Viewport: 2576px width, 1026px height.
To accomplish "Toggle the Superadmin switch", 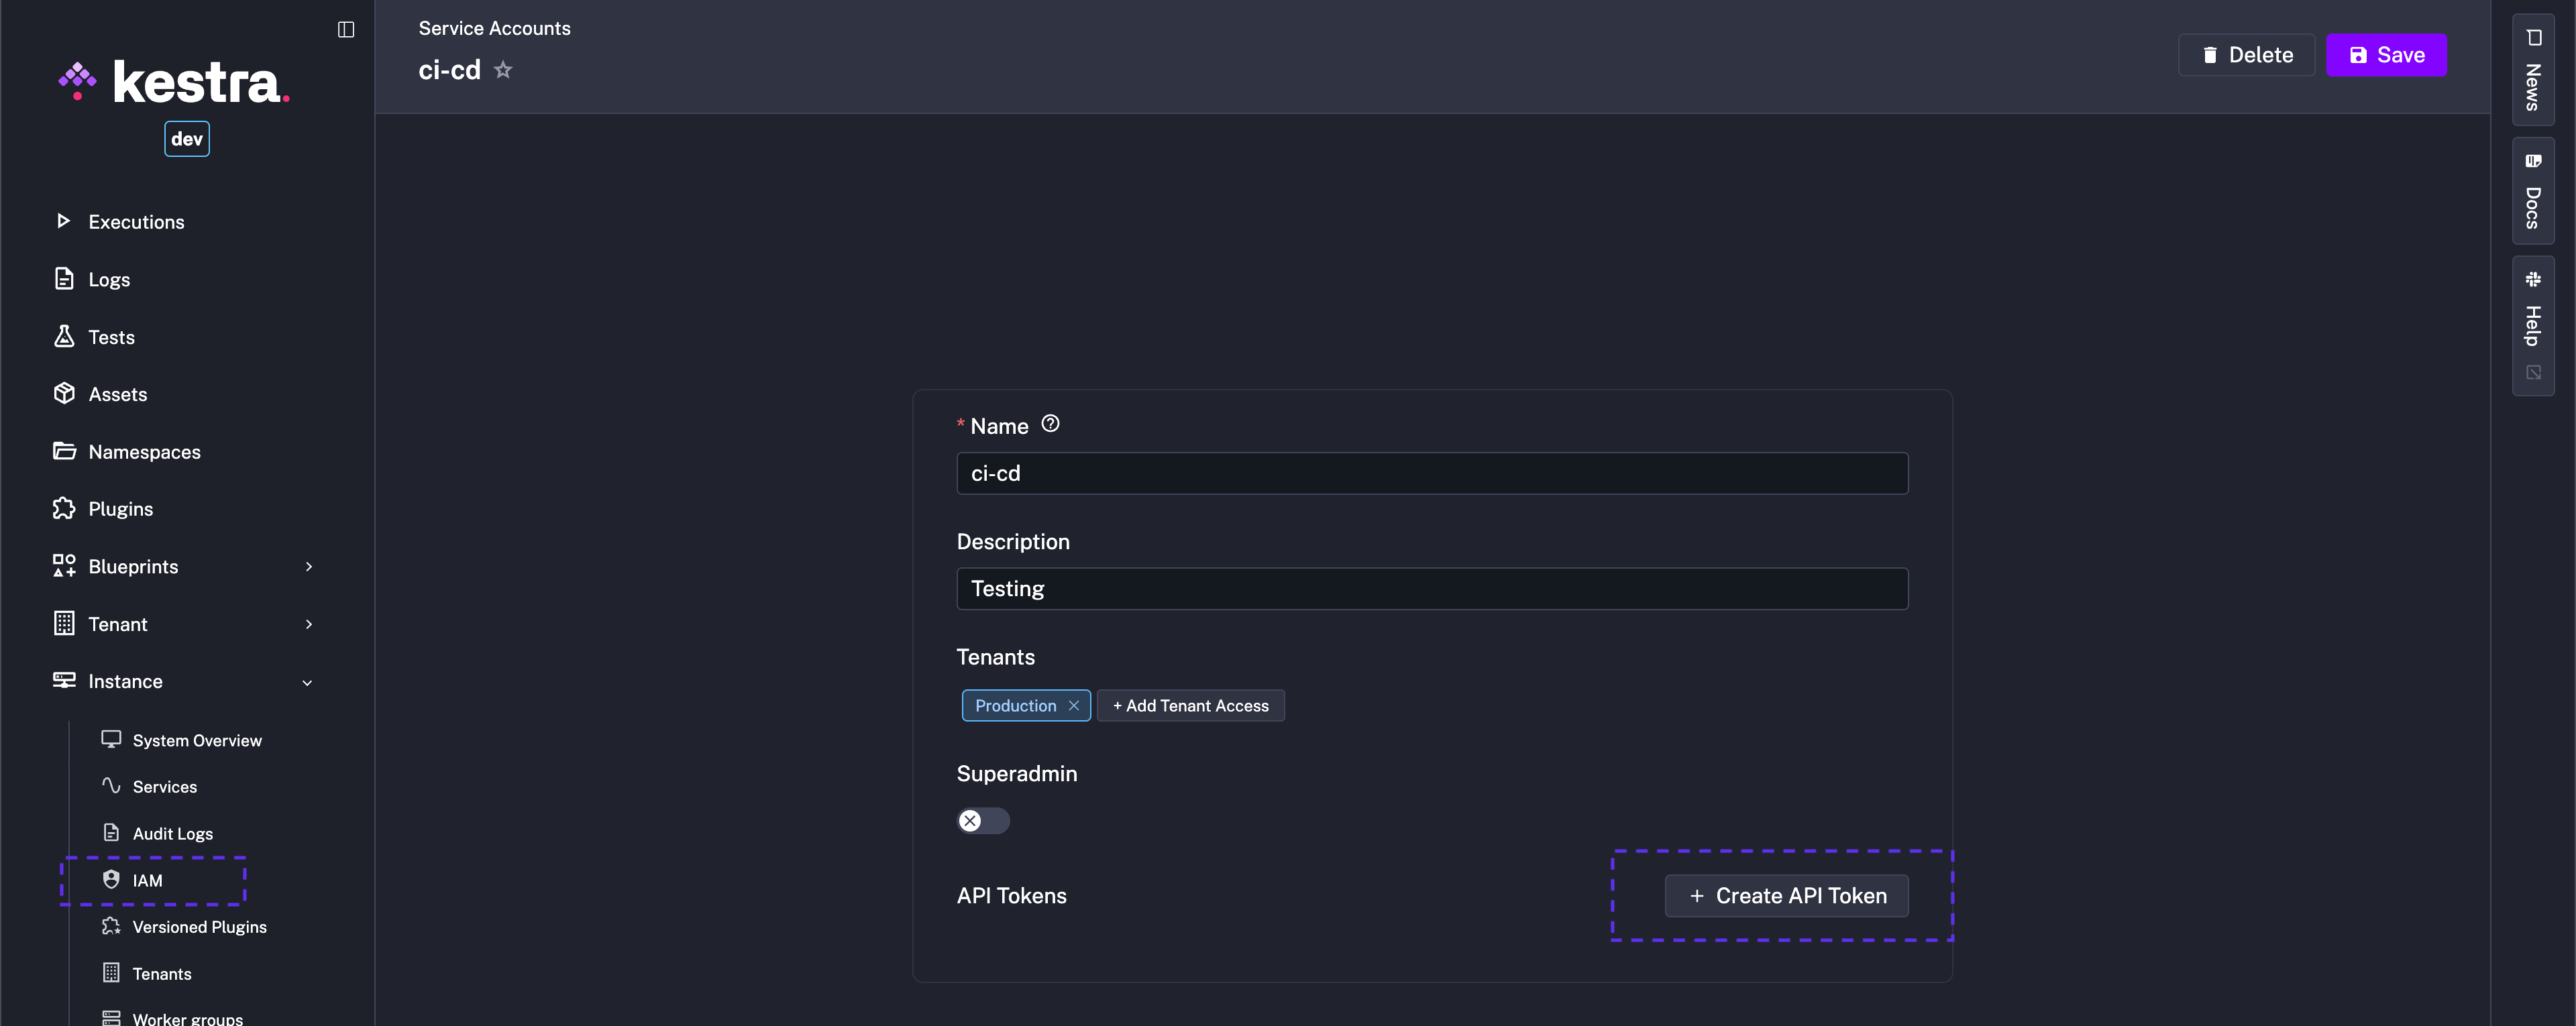I will (982, 820).
